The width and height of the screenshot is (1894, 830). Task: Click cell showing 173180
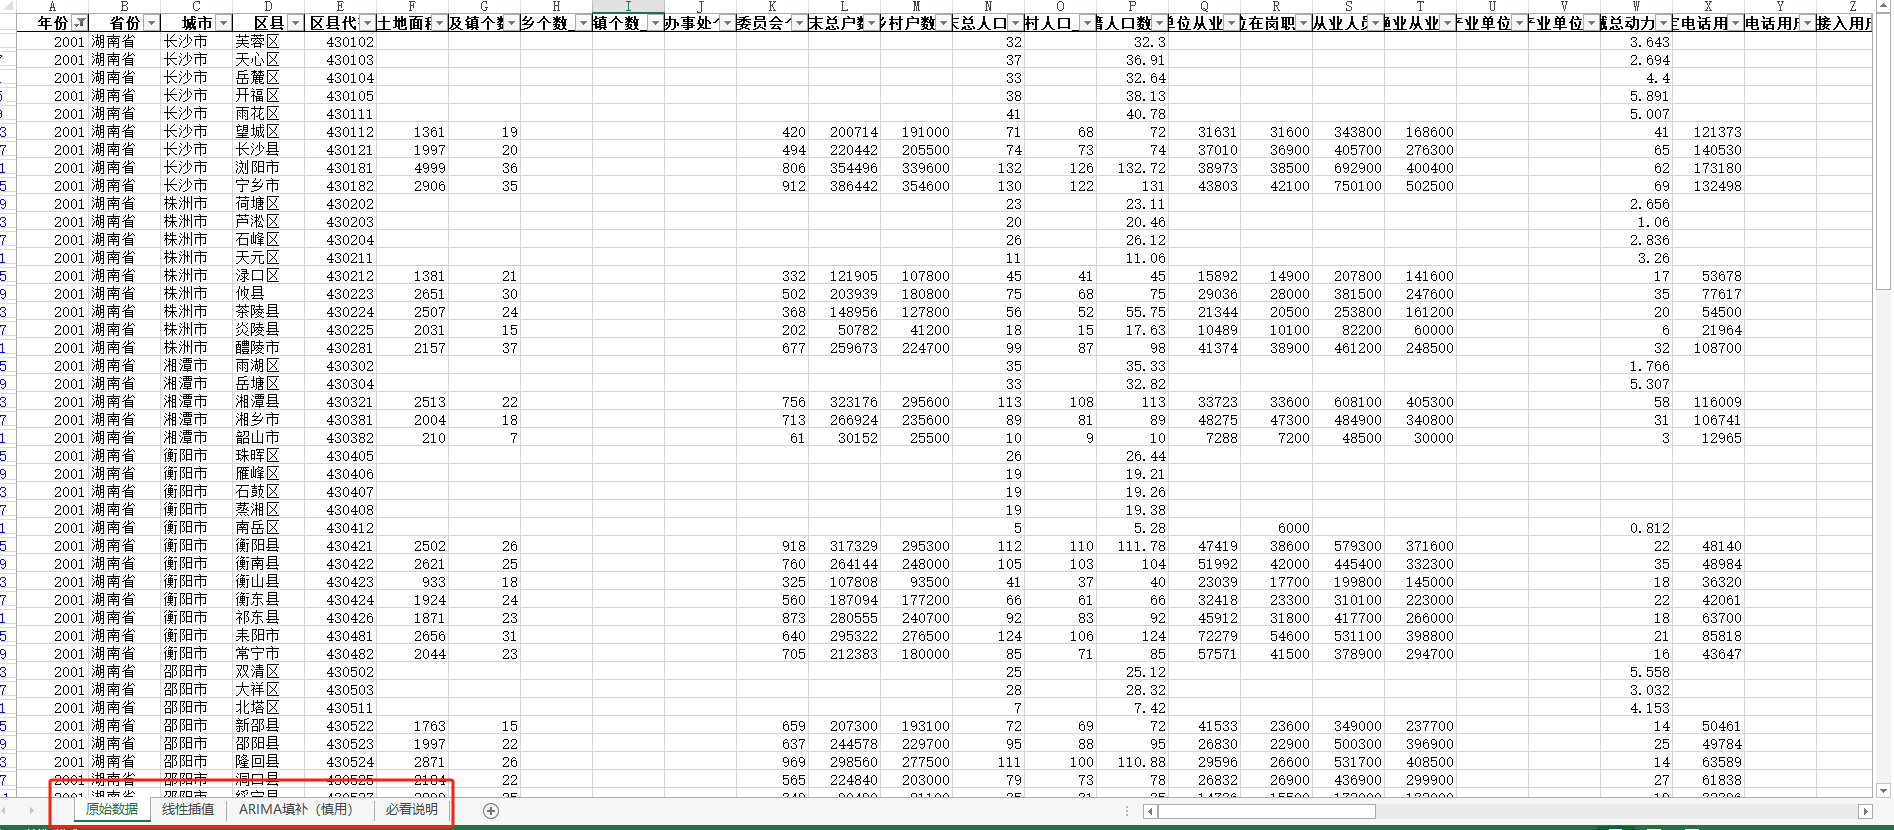click(x=1708, y=168)
